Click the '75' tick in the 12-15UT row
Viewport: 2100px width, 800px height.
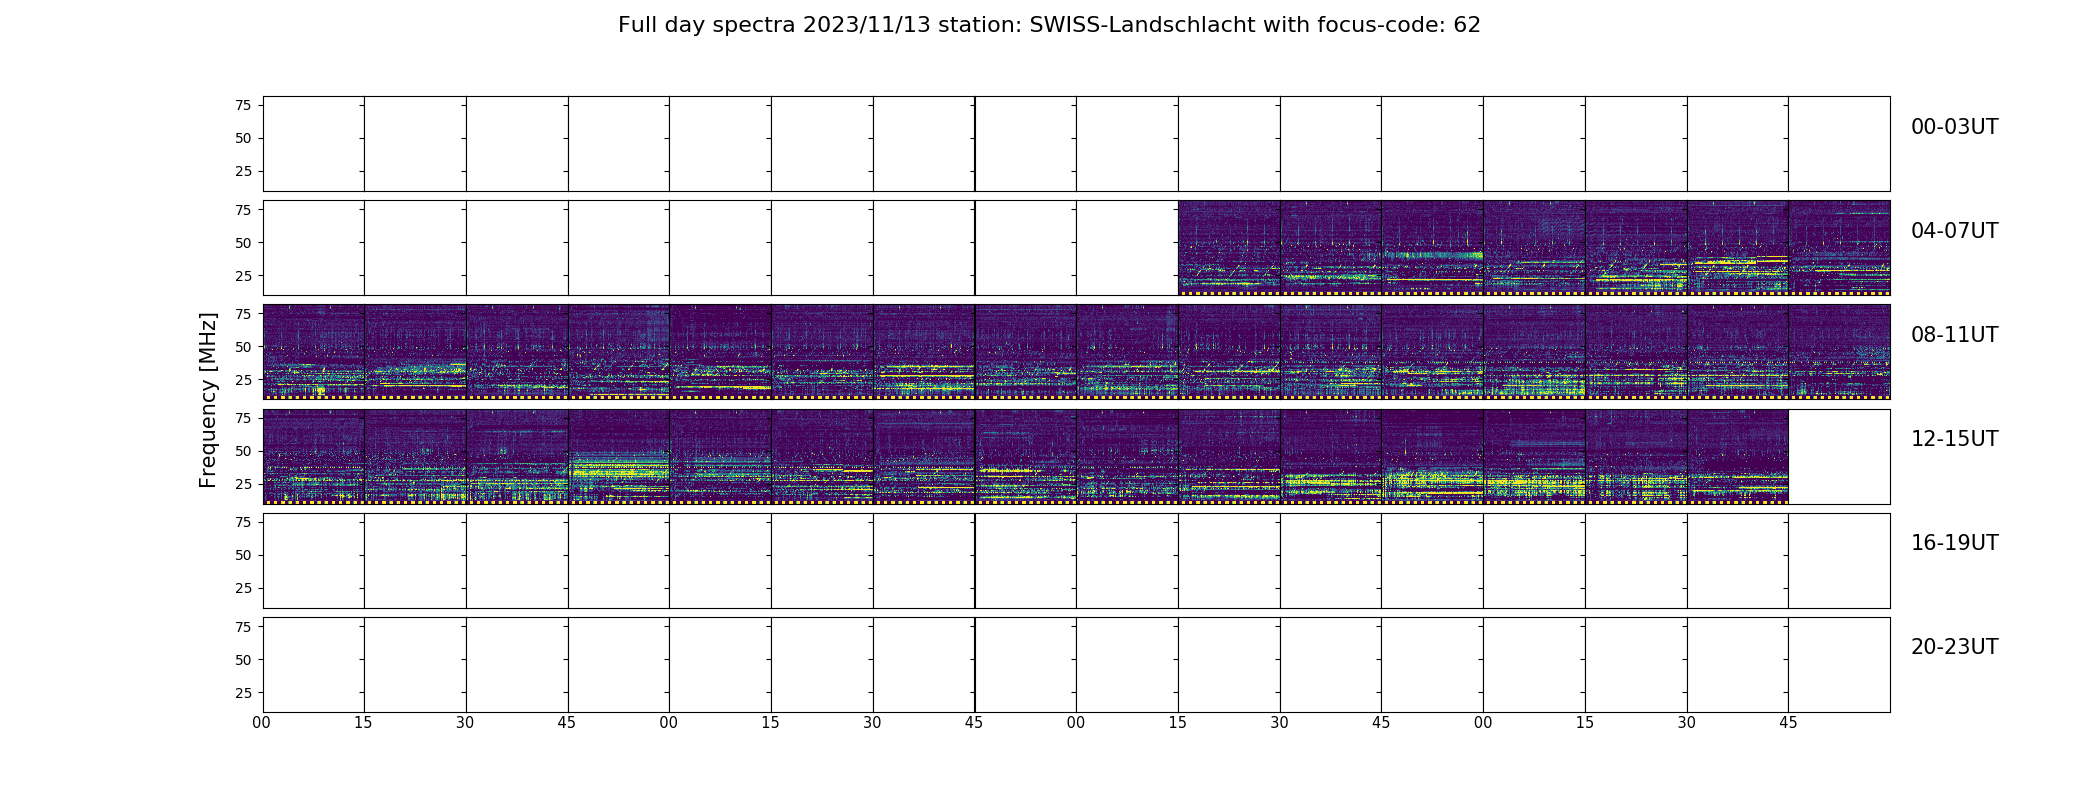243,417
